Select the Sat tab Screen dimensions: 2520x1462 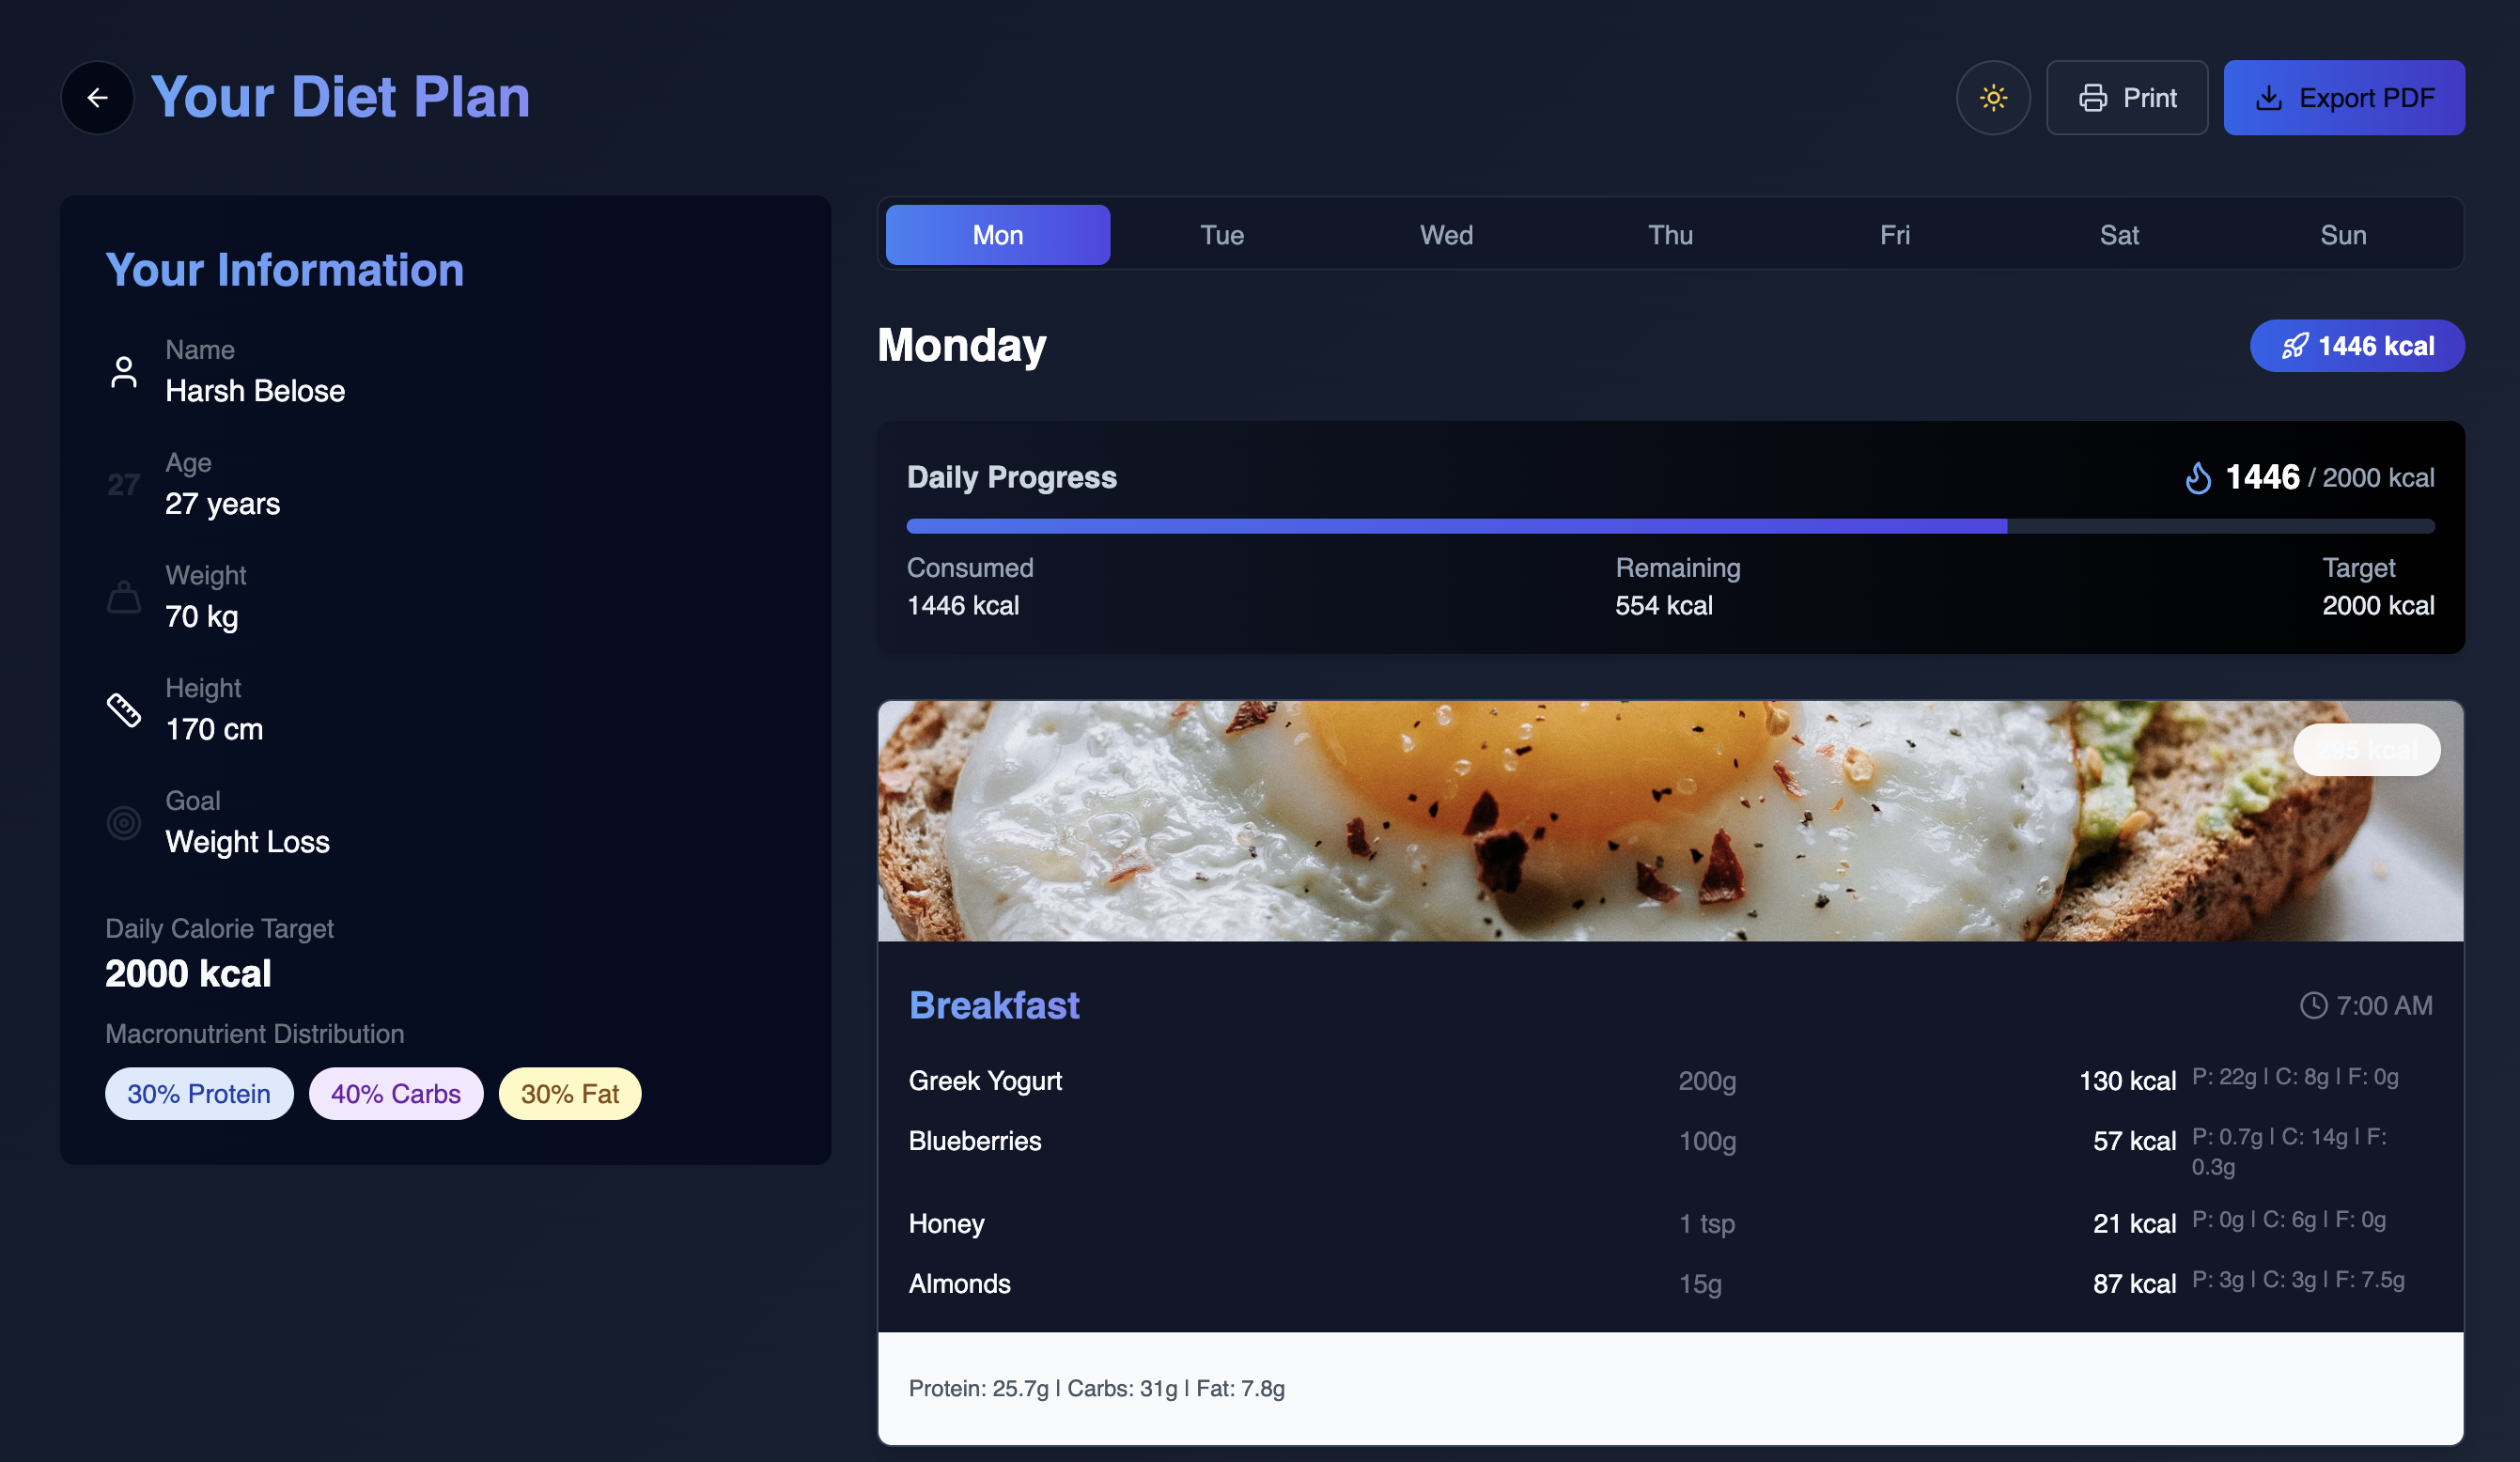[x=2118, y=235]
